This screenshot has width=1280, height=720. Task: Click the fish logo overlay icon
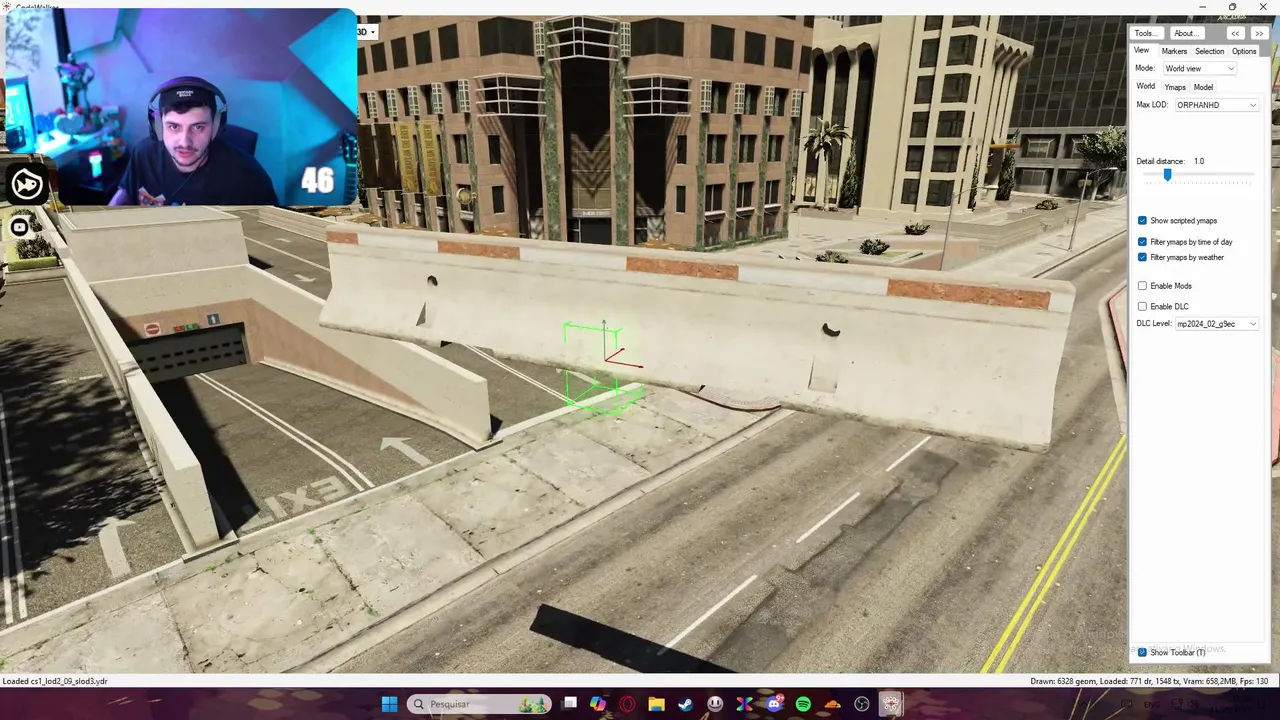(27, 184)
